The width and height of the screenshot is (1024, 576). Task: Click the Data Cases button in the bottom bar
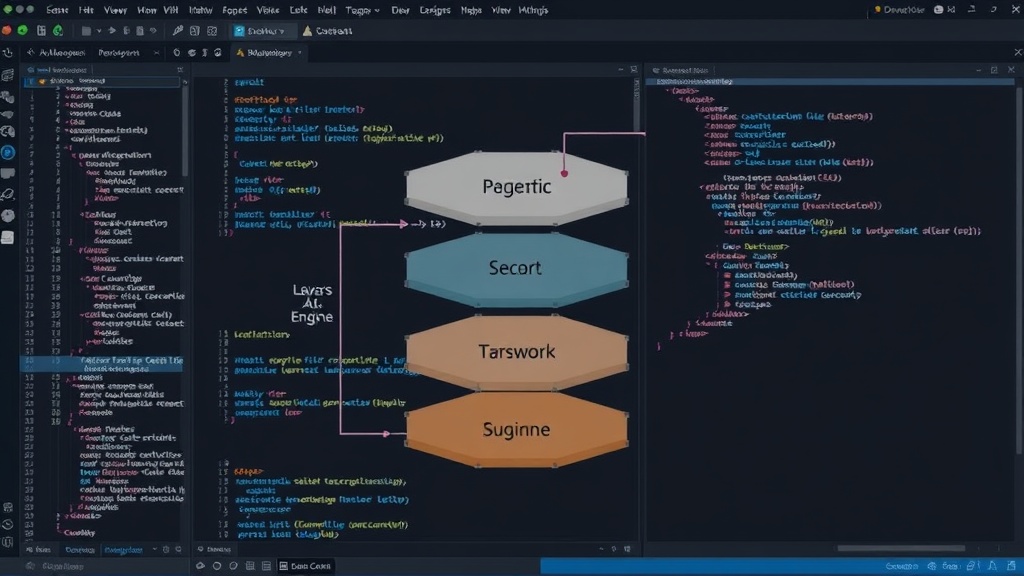click(x=305, y=566)
